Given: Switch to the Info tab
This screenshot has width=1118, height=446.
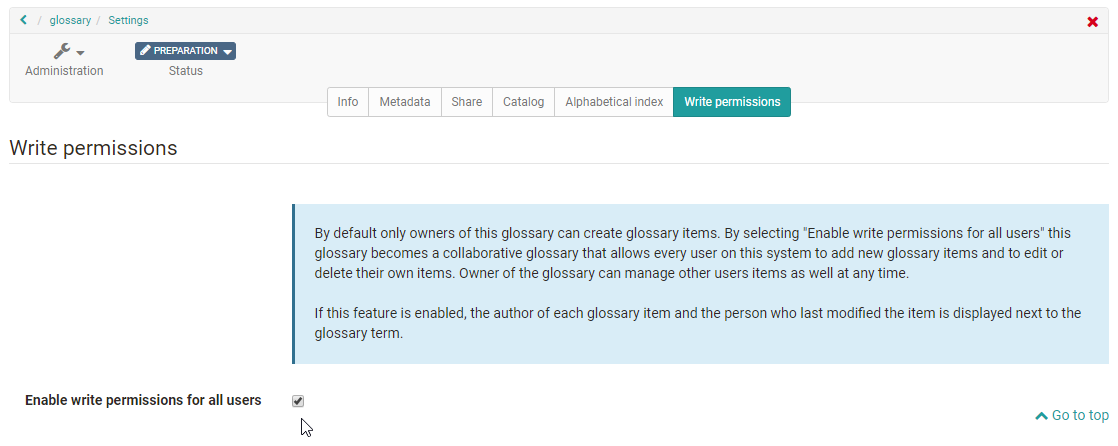Looking at the screenshot, I should (348, 102).
